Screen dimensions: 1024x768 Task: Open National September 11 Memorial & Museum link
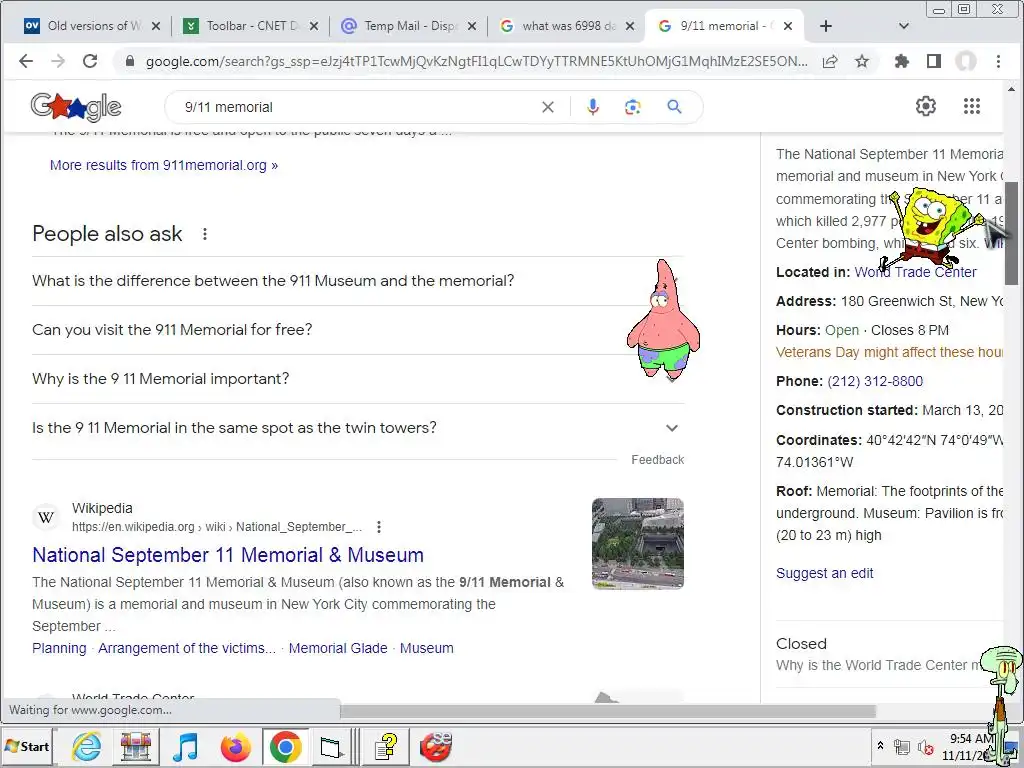point(228,555)
